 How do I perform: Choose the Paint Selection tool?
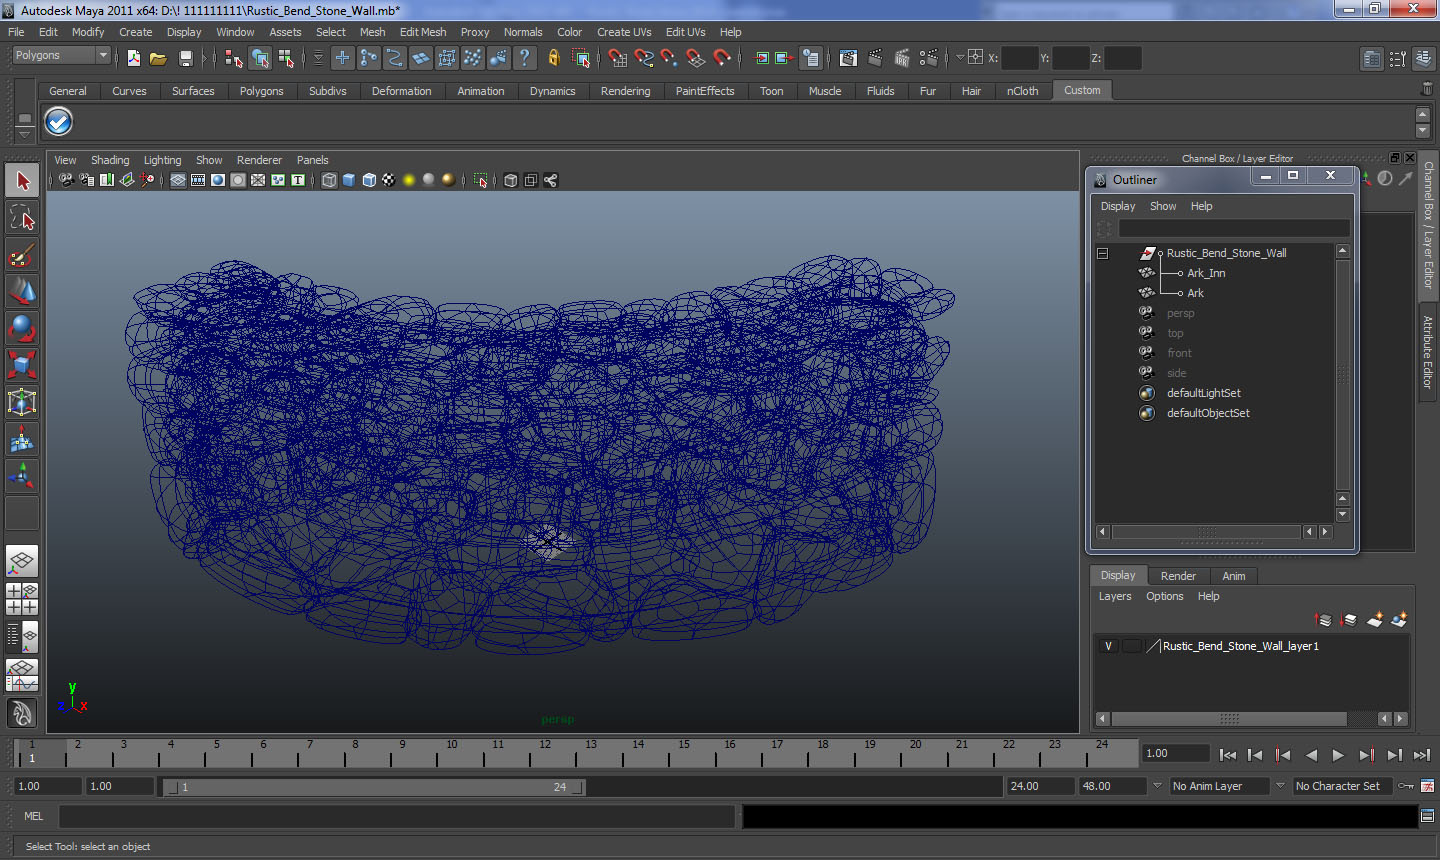point(22,255)
